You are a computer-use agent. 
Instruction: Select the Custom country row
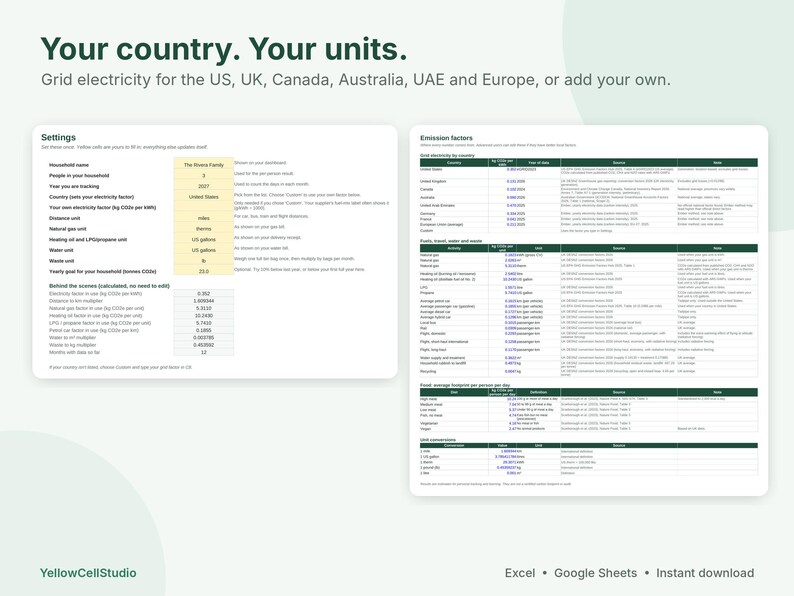pos(588,230)
